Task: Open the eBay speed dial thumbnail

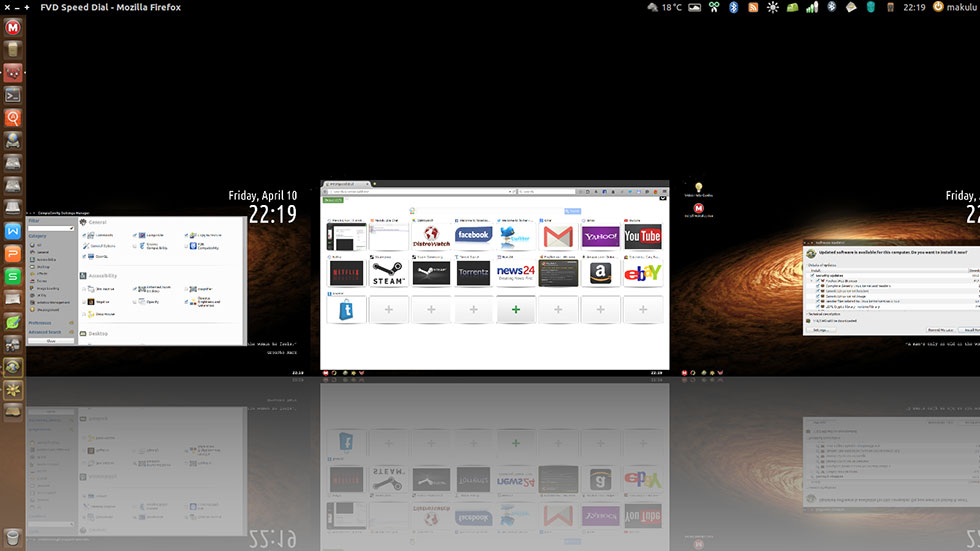Action: pyautogui.click(x=642, y=273)
